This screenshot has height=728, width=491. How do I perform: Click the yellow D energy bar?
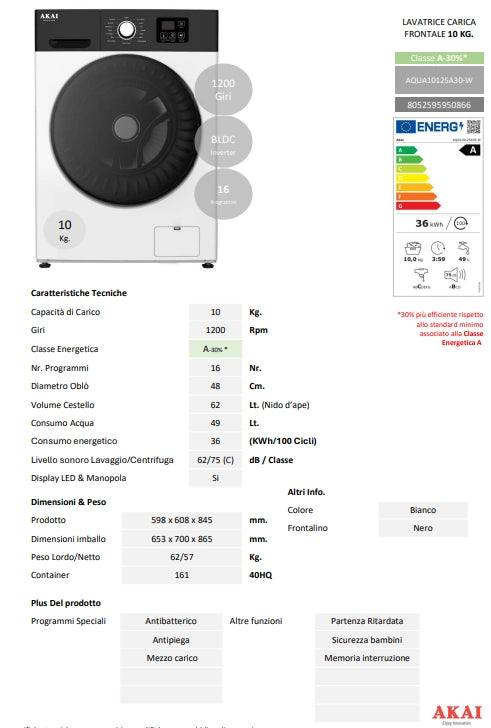(413, 178)
